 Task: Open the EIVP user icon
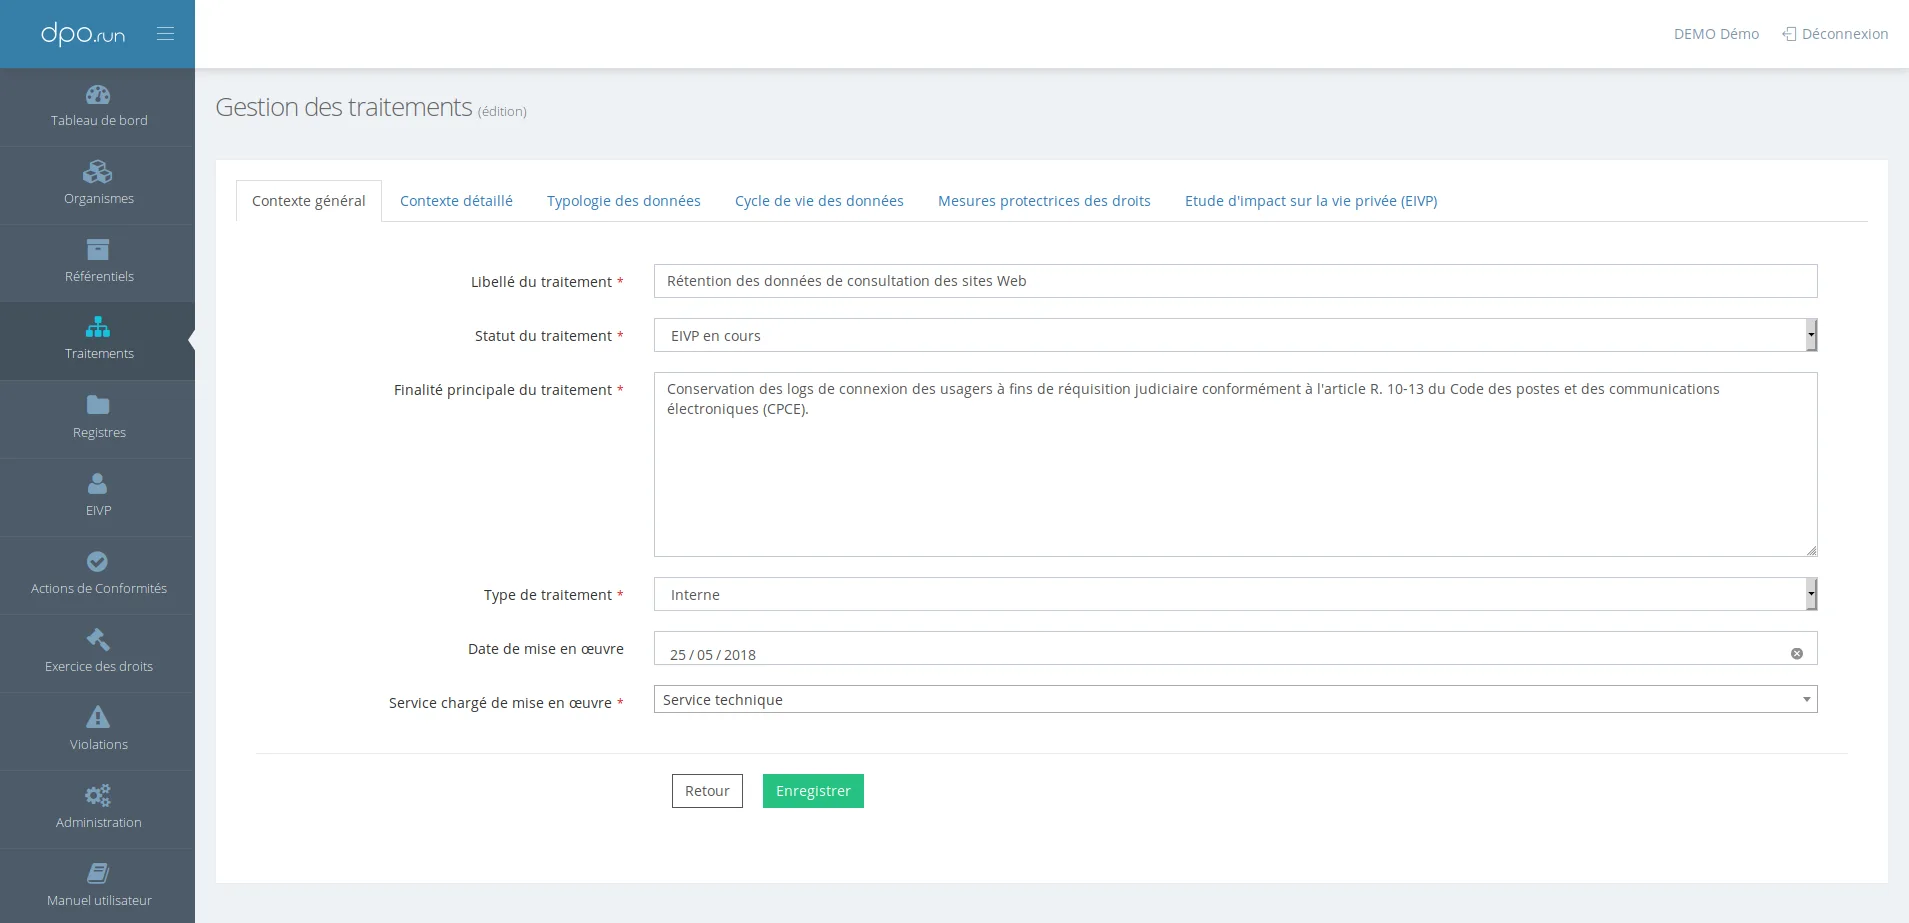98,483
